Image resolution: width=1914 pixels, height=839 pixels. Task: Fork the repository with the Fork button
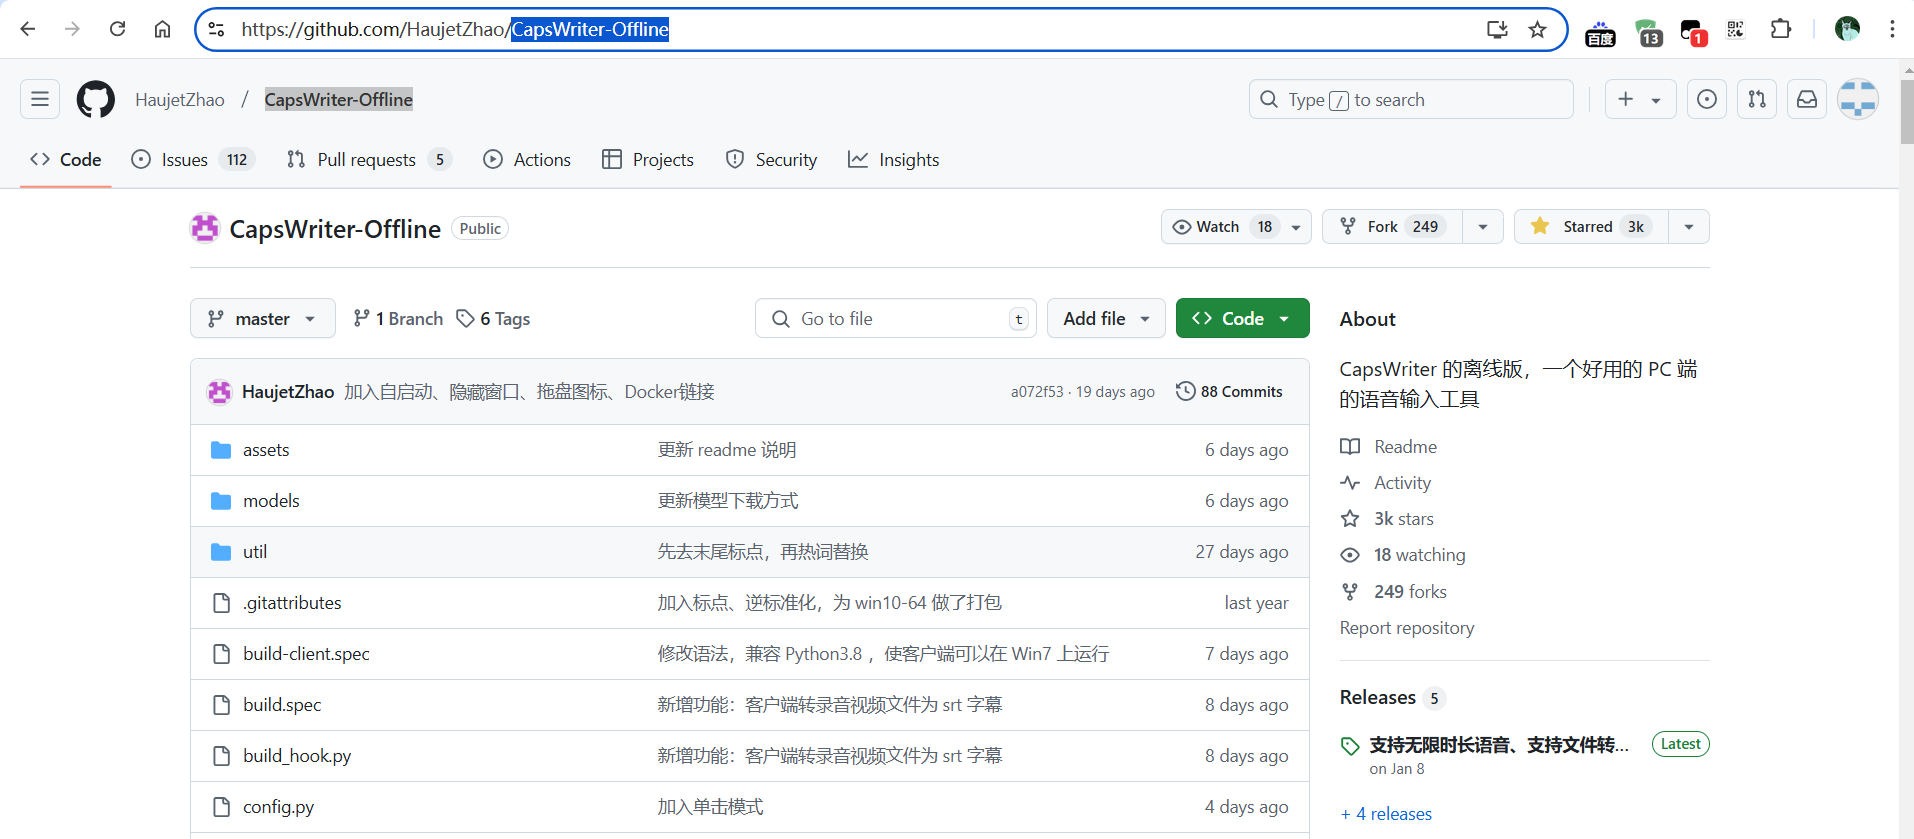pos(1392,227)
